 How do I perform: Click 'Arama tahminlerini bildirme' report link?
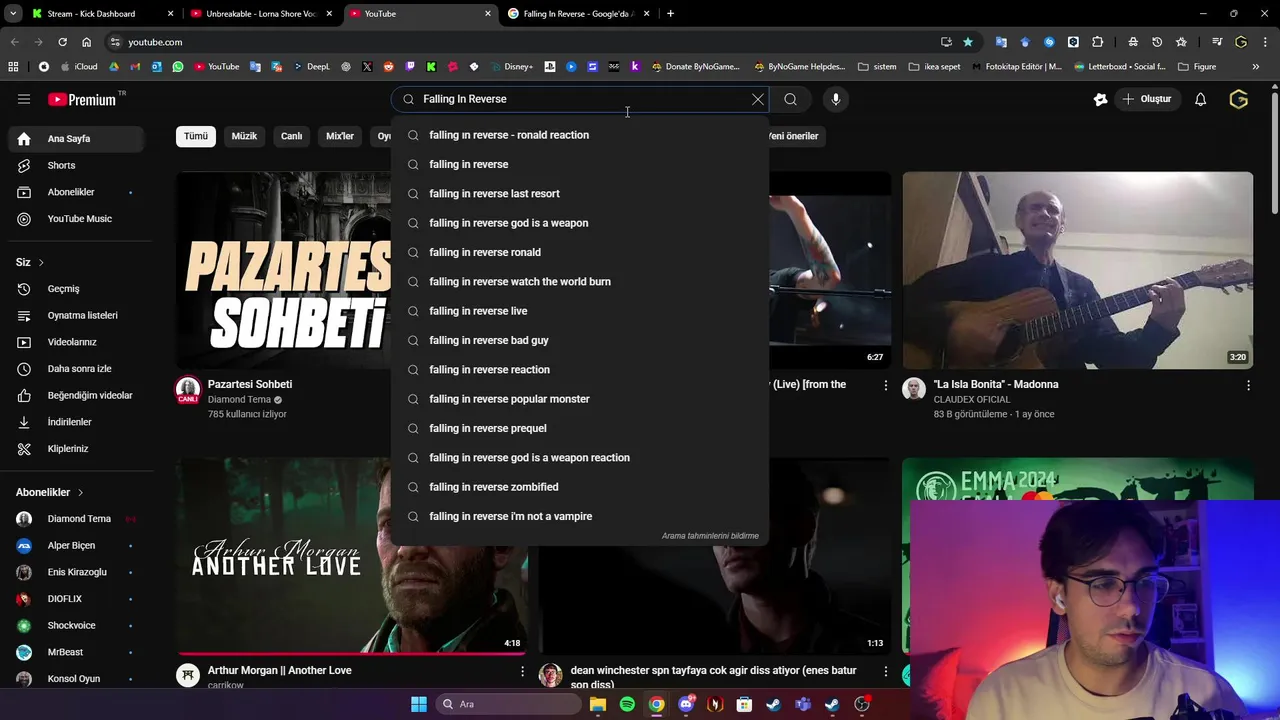click(710, 536)
